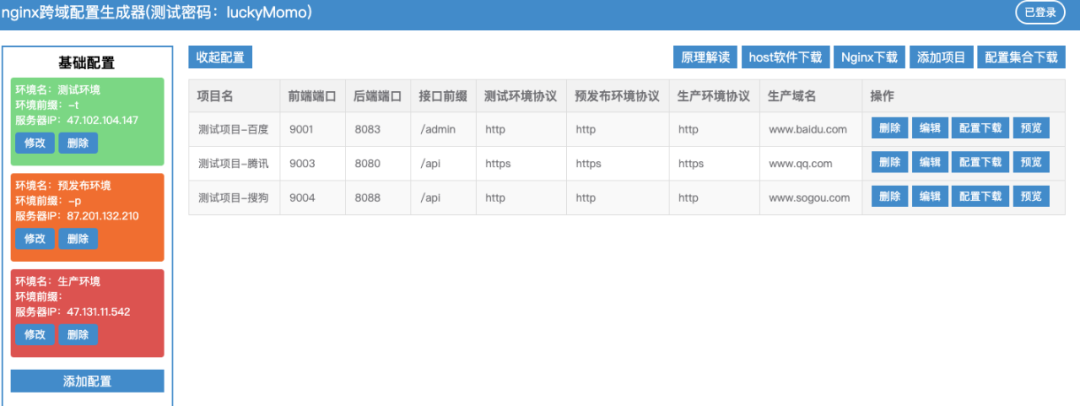The width and height of the screenshot is (1080, 406).
Task: Click server IP 87.201.132.210 text
Action: tap(103, 216)
